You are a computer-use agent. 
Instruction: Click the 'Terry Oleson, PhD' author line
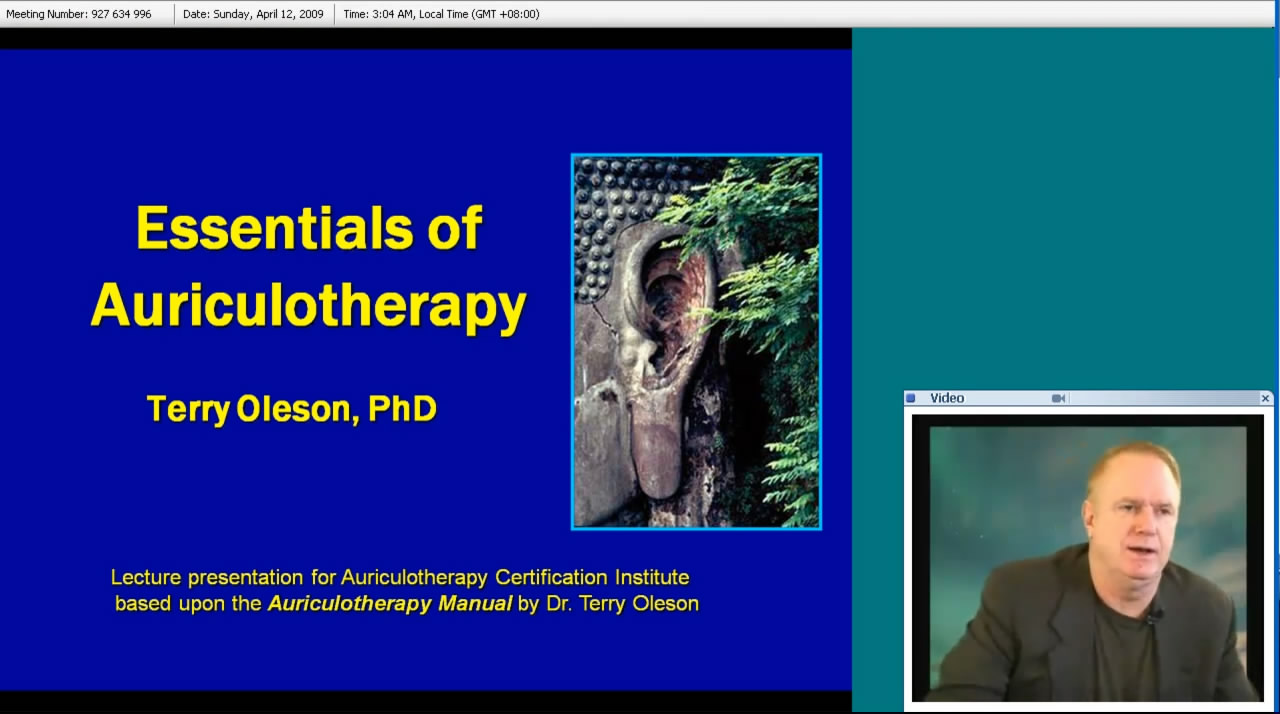292,409
